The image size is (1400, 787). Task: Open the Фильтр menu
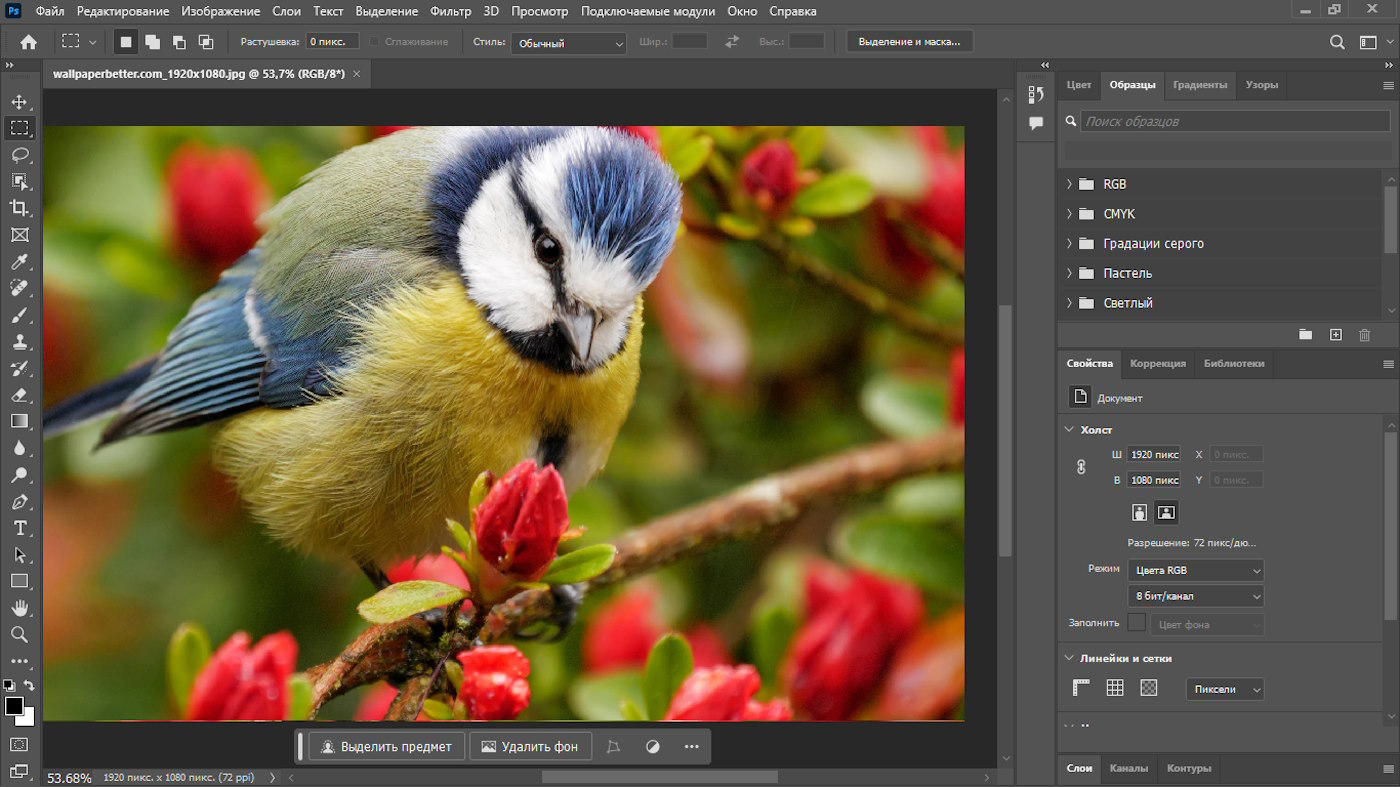(450, 11)
